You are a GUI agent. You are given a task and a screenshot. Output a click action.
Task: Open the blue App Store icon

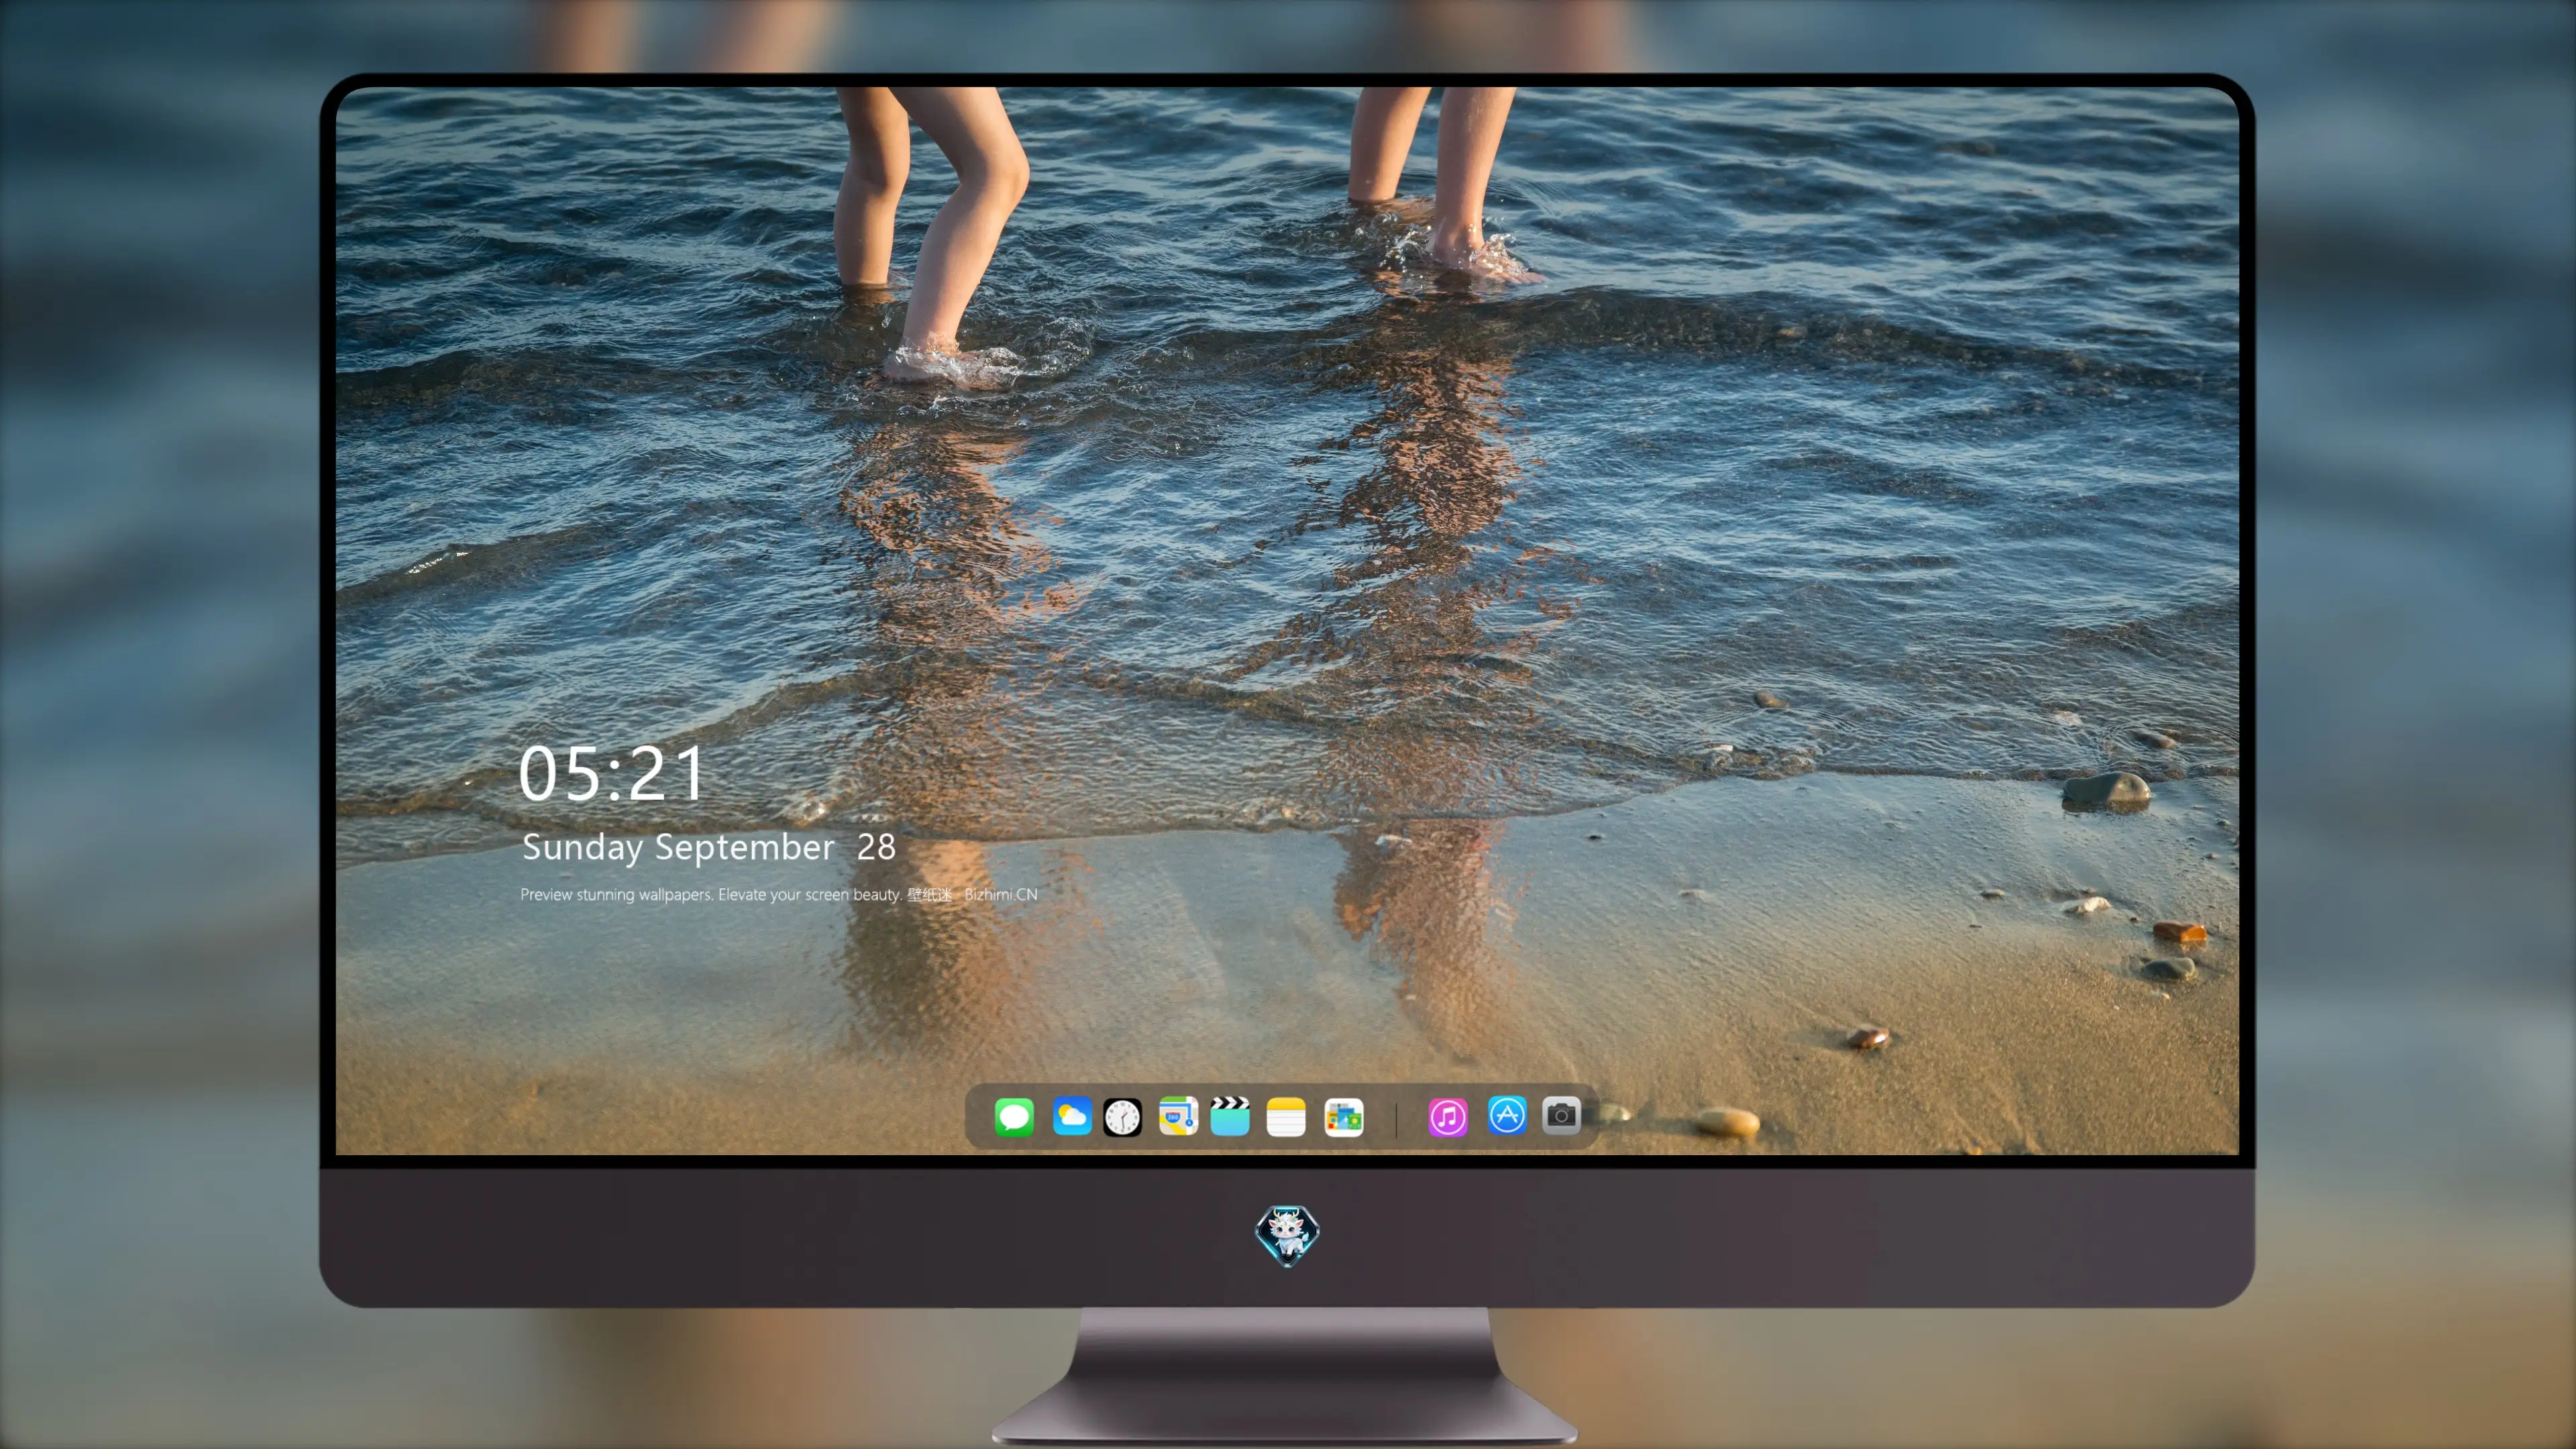coord(1507,1115)
